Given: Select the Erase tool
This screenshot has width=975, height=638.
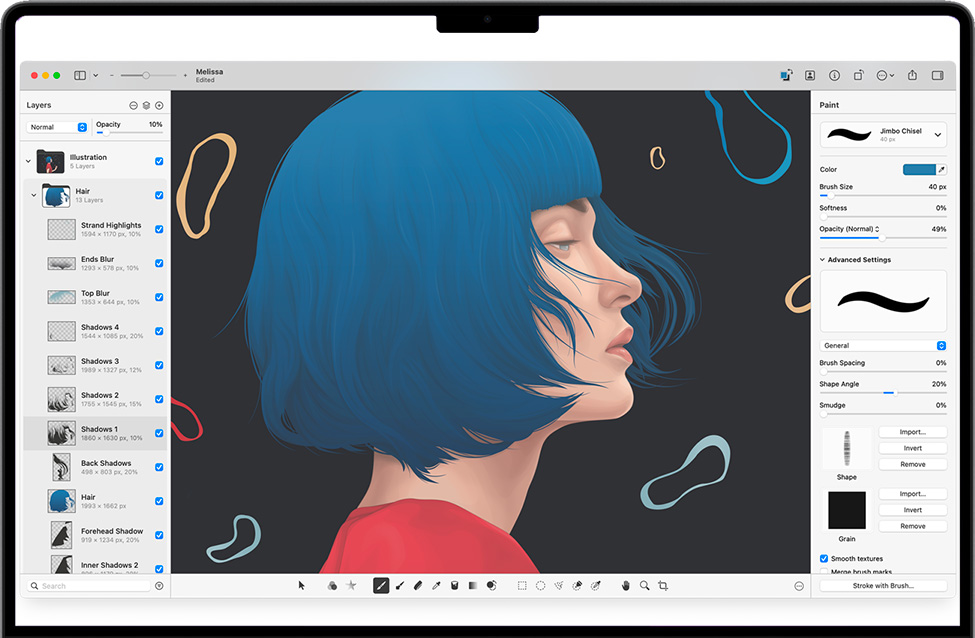Looking at the screenshot, I should pyautogui.click(x=418, y=585).
